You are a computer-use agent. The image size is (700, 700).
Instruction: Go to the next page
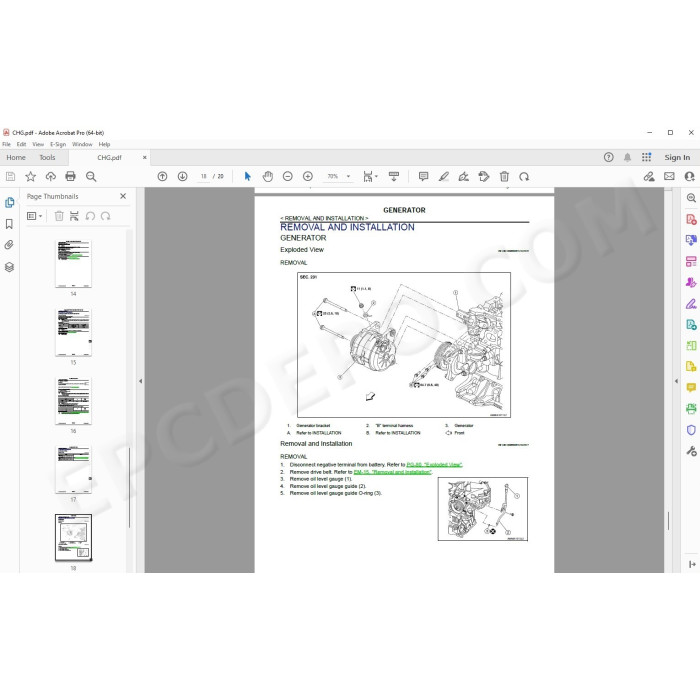pos(183,176)
